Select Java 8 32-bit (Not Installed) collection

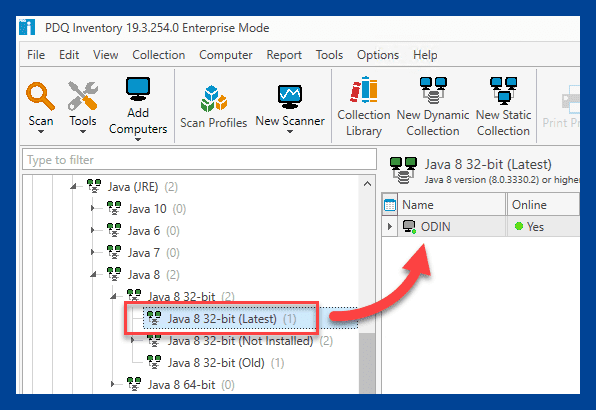tap(240, 340)
